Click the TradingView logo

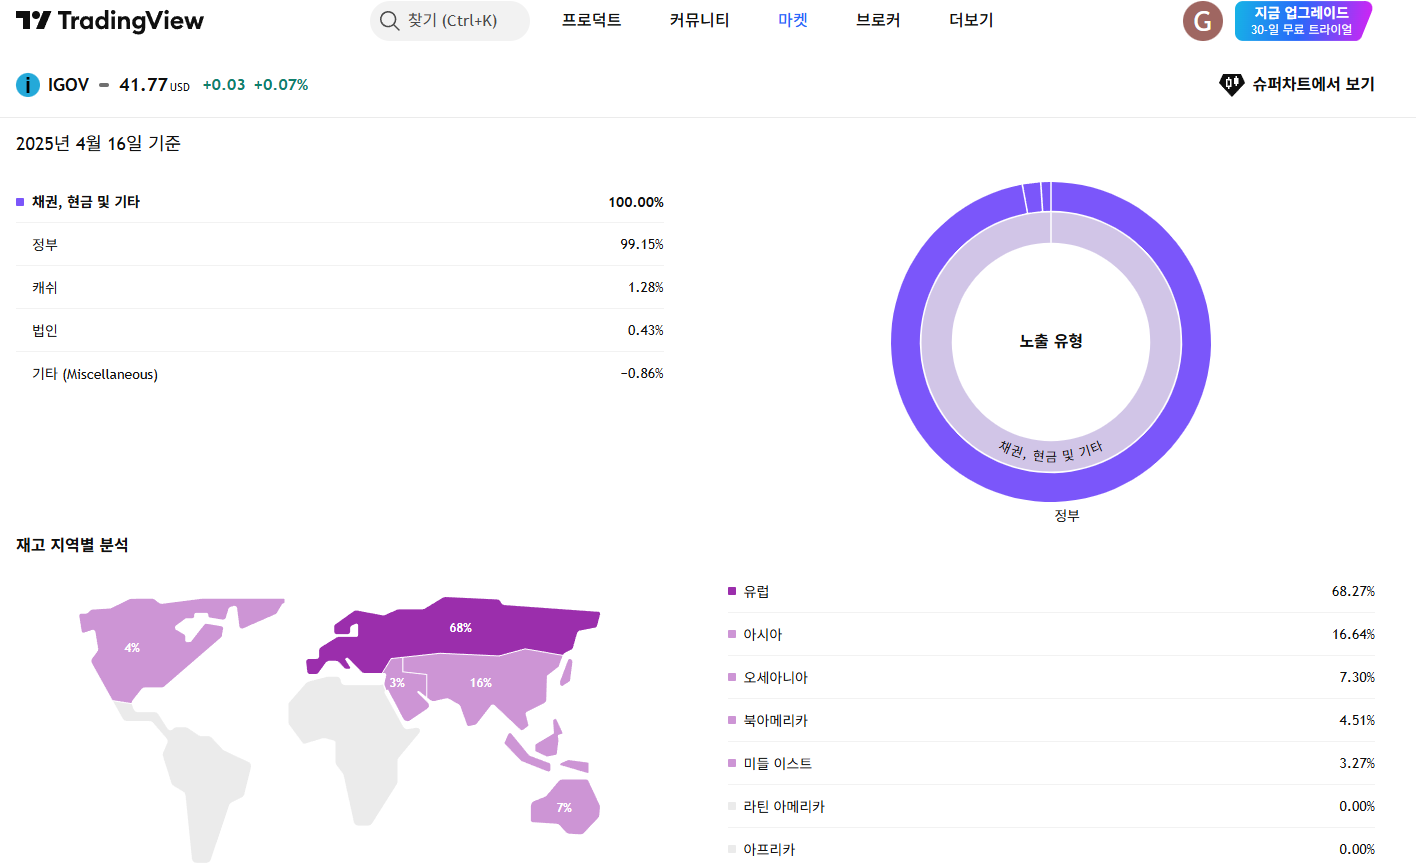coord(110,21)
